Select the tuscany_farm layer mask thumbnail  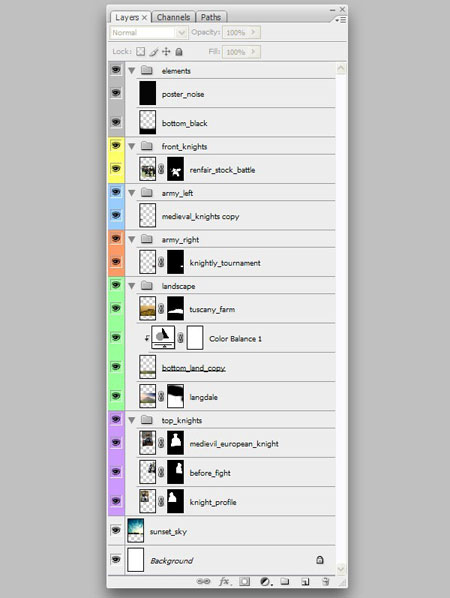(x=175, y=308)
